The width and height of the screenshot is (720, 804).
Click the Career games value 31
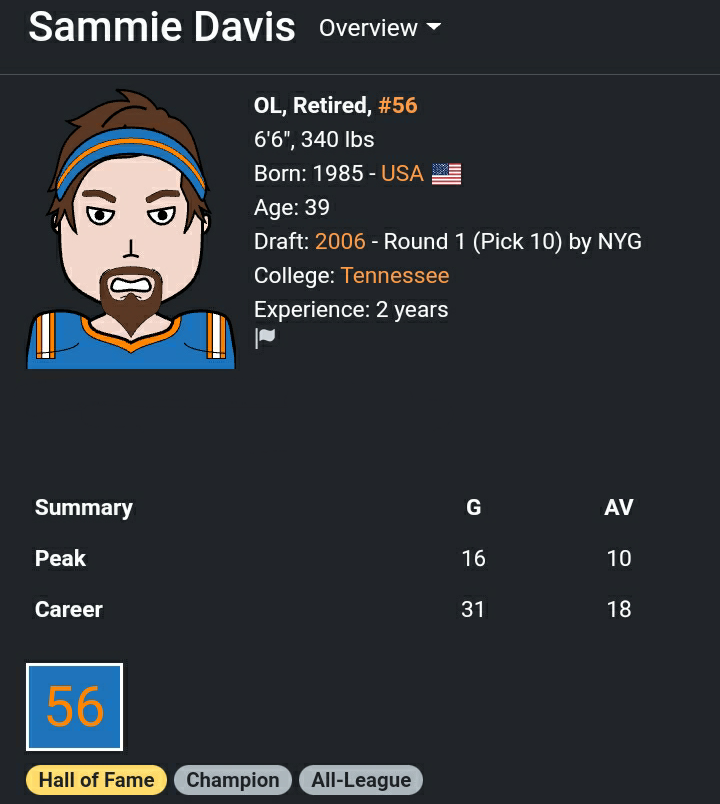click(x=473, y=610)
